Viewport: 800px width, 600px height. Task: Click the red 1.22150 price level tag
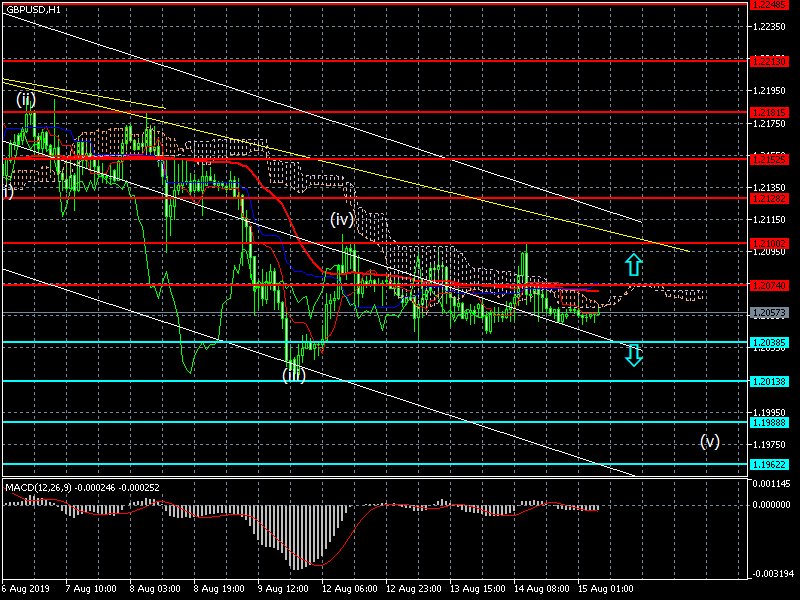770,61
